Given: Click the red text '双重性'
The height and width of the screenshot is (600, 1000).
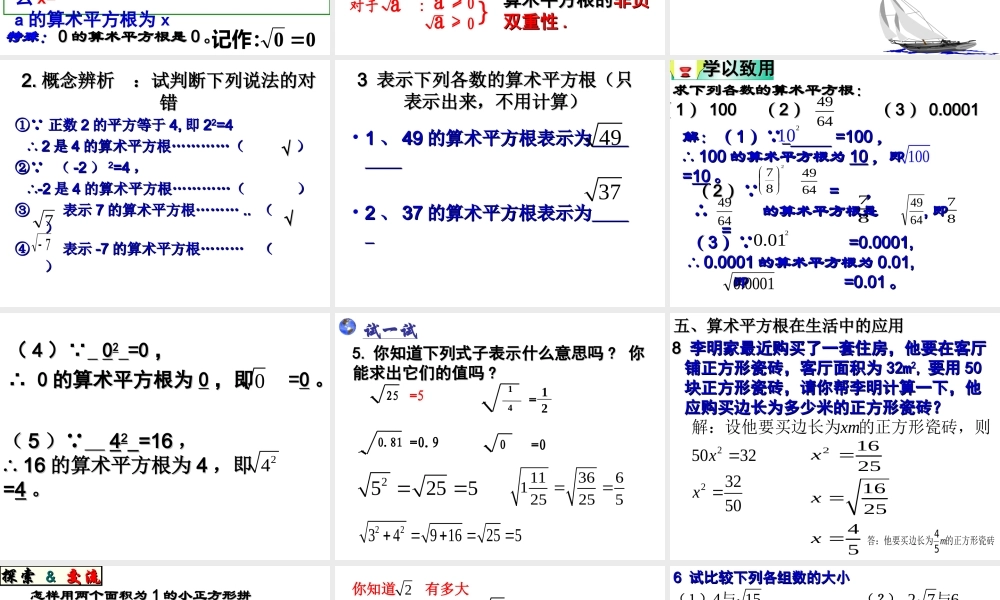Looking at the screenshot, I should coord(534,22).
